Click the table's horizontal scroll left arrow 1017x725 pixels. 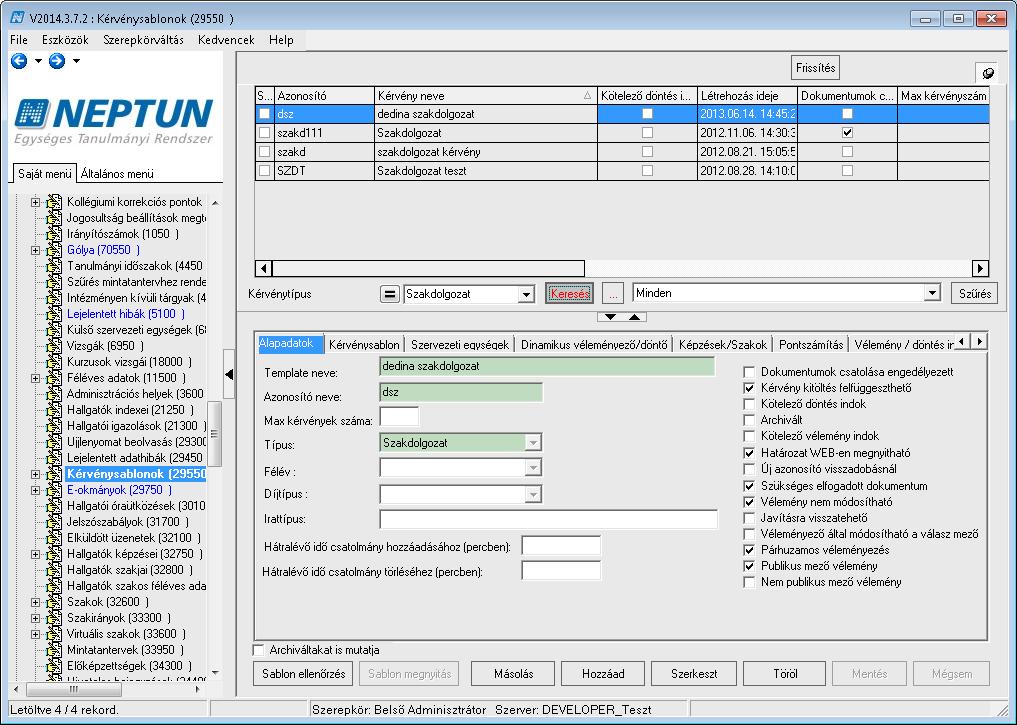pyautogui.click(x=263, y=268)
